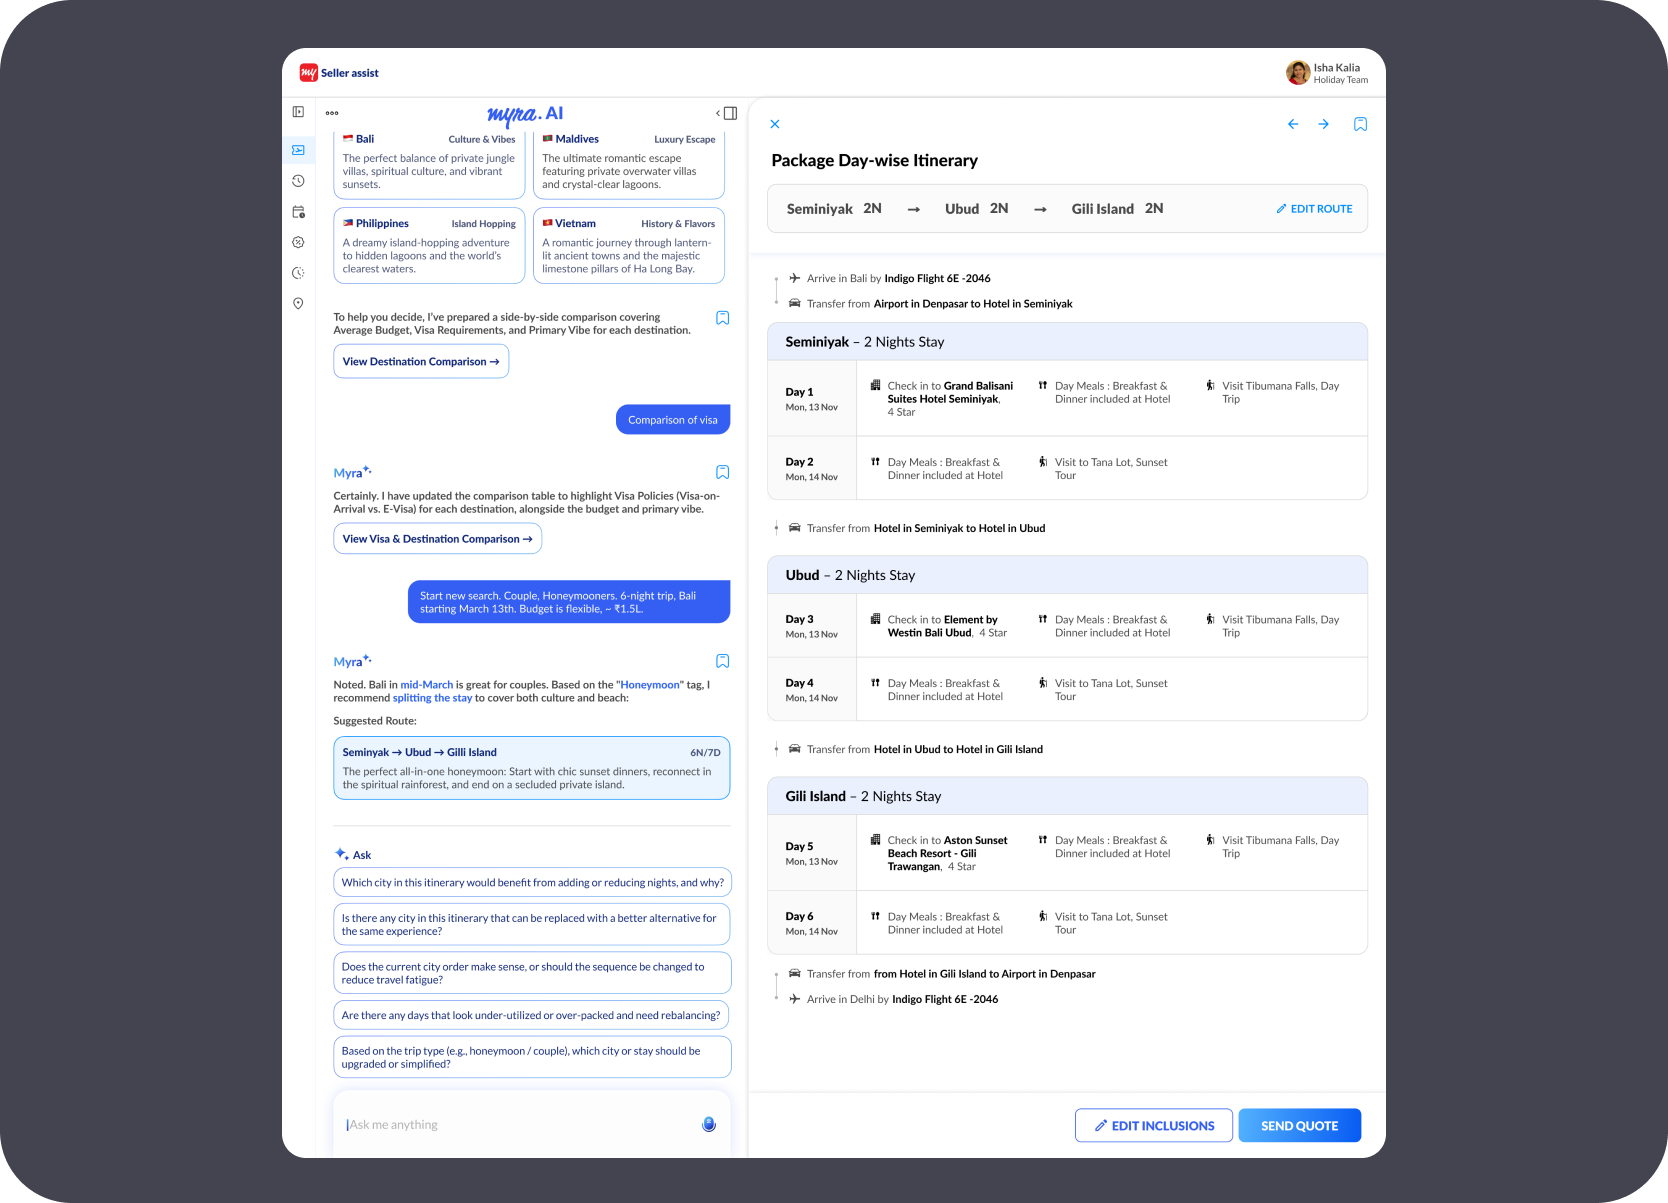1668x1203 pixels.
Task: Click Day 6 Visit to Tana Lot tour
Action: [x=1103, y=923]
